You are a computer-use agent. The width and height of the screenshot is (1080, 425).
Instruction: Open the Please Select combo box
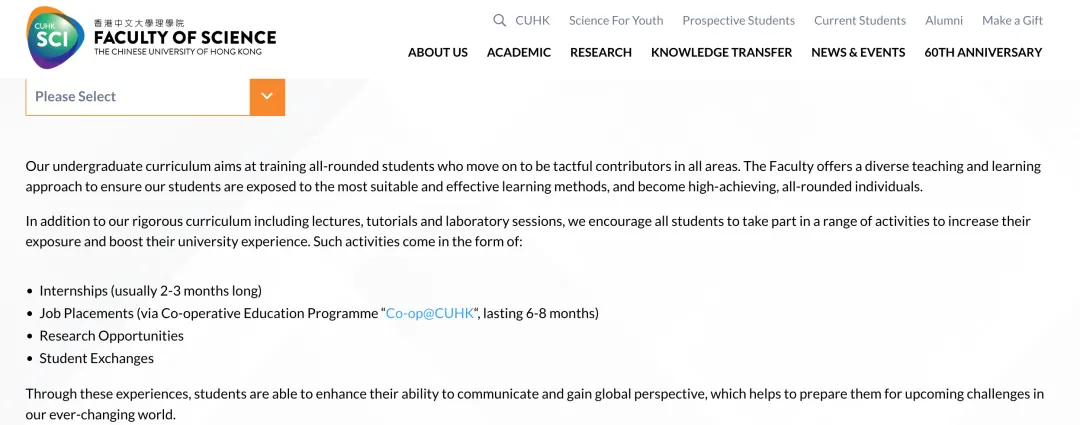point(155,96)
